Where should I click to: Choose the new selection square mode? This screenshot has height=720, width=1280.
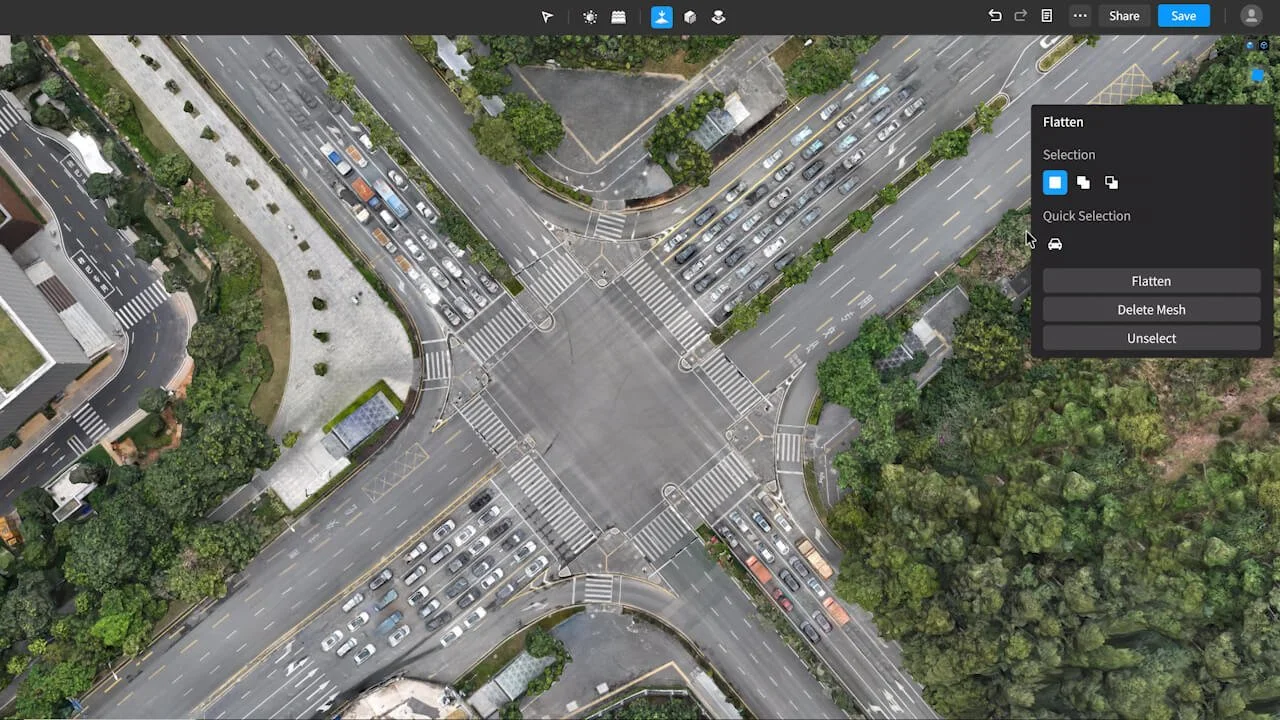click(x=1055, y=183)
